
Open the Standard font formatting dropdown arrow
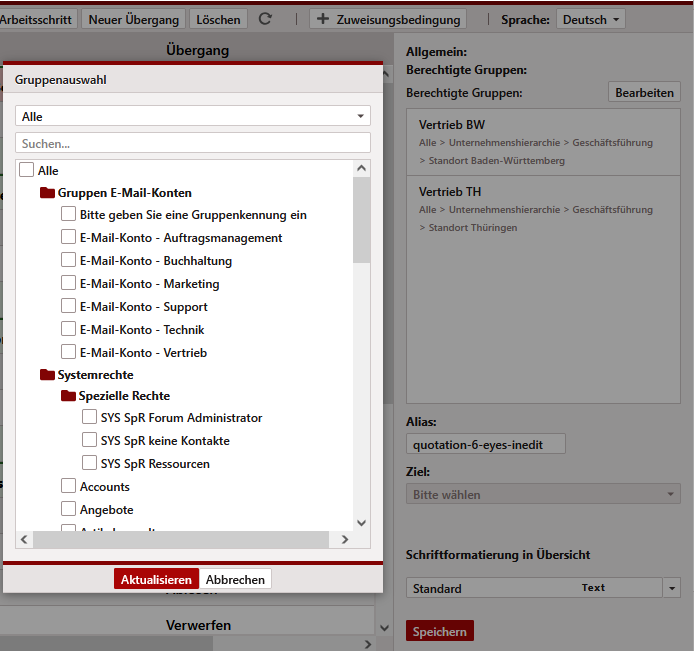coord(671,588)
